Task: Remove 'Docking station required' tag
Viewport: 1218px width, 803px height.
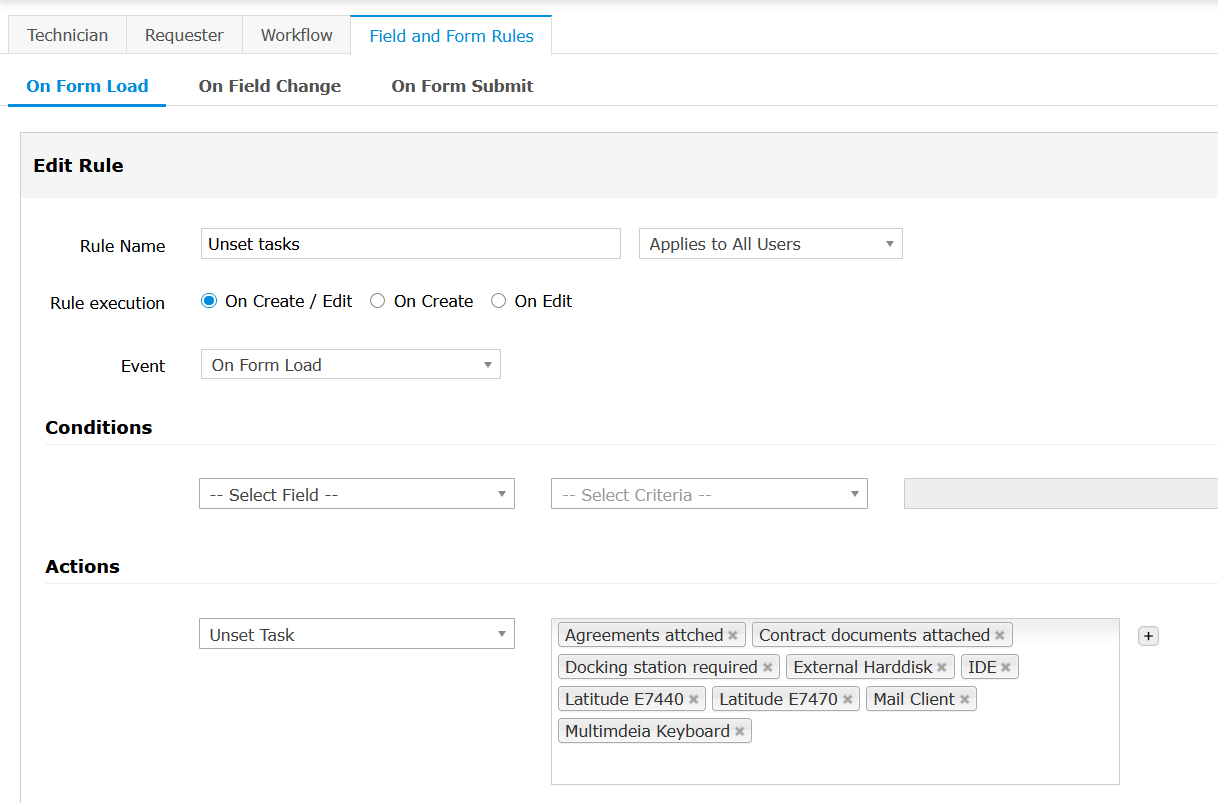Action: point(767,668)
